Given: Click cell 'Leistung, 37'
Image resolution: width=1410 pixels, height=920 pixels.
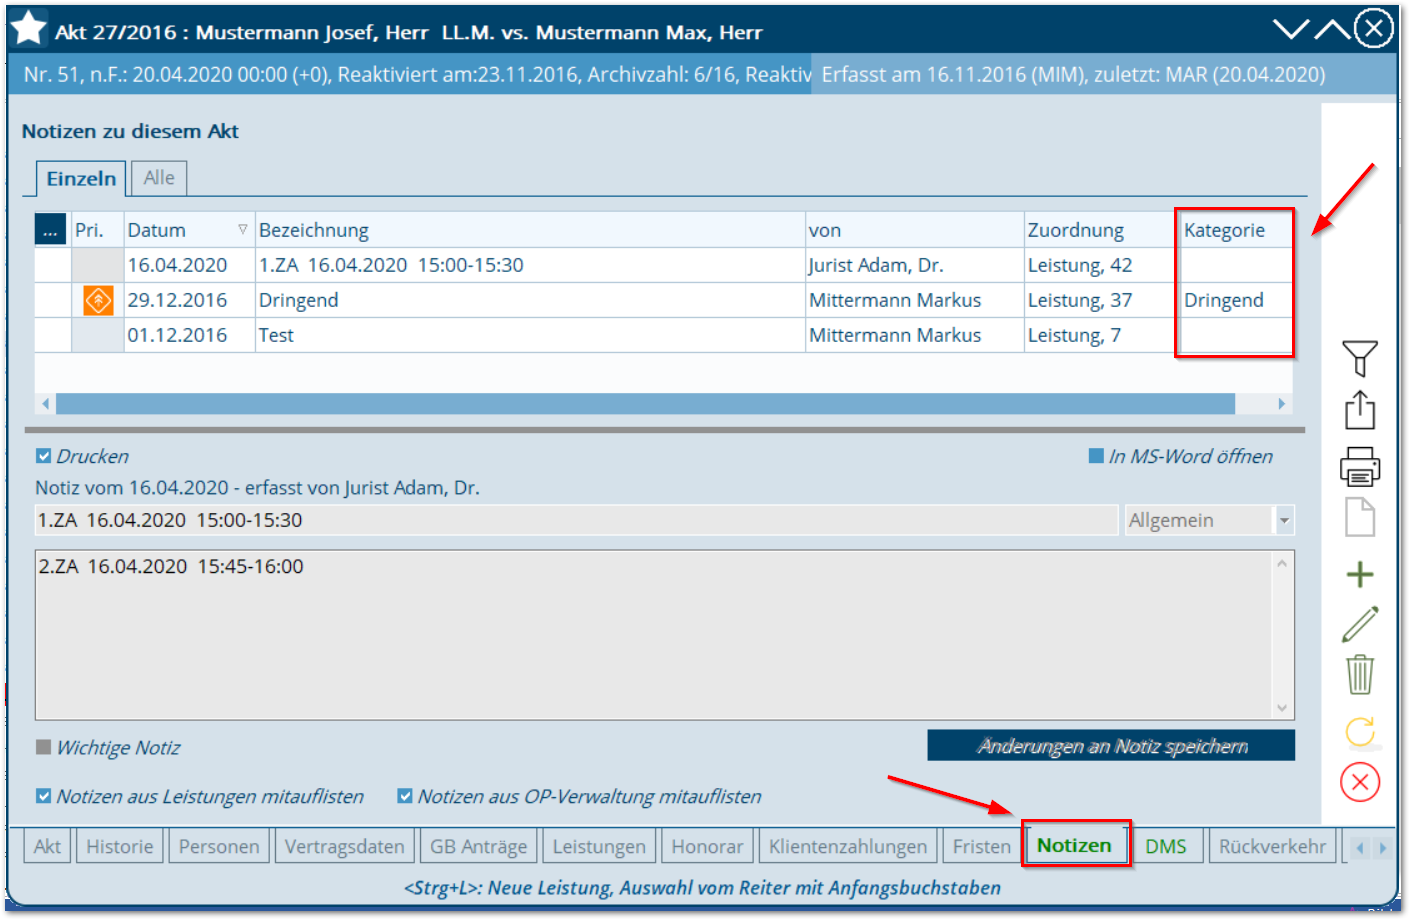Looking at the screenshot, I should pyautogui.click(x=1080, y=300).
